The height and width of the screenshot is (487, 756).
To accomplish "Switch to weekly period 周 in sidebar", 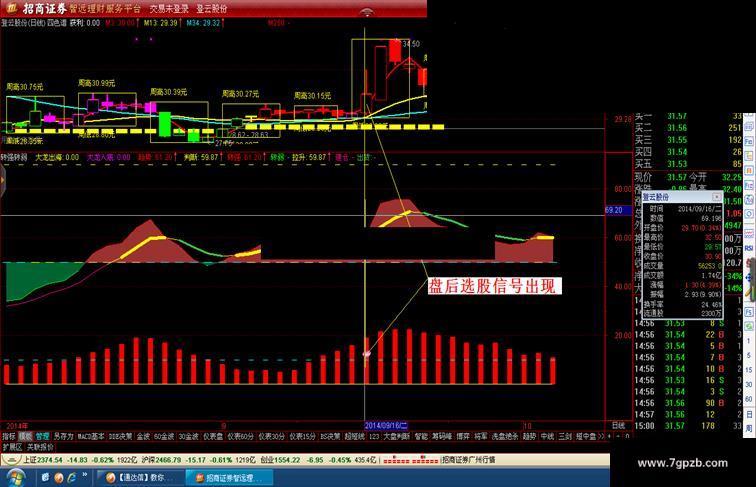I will [749, 428].
